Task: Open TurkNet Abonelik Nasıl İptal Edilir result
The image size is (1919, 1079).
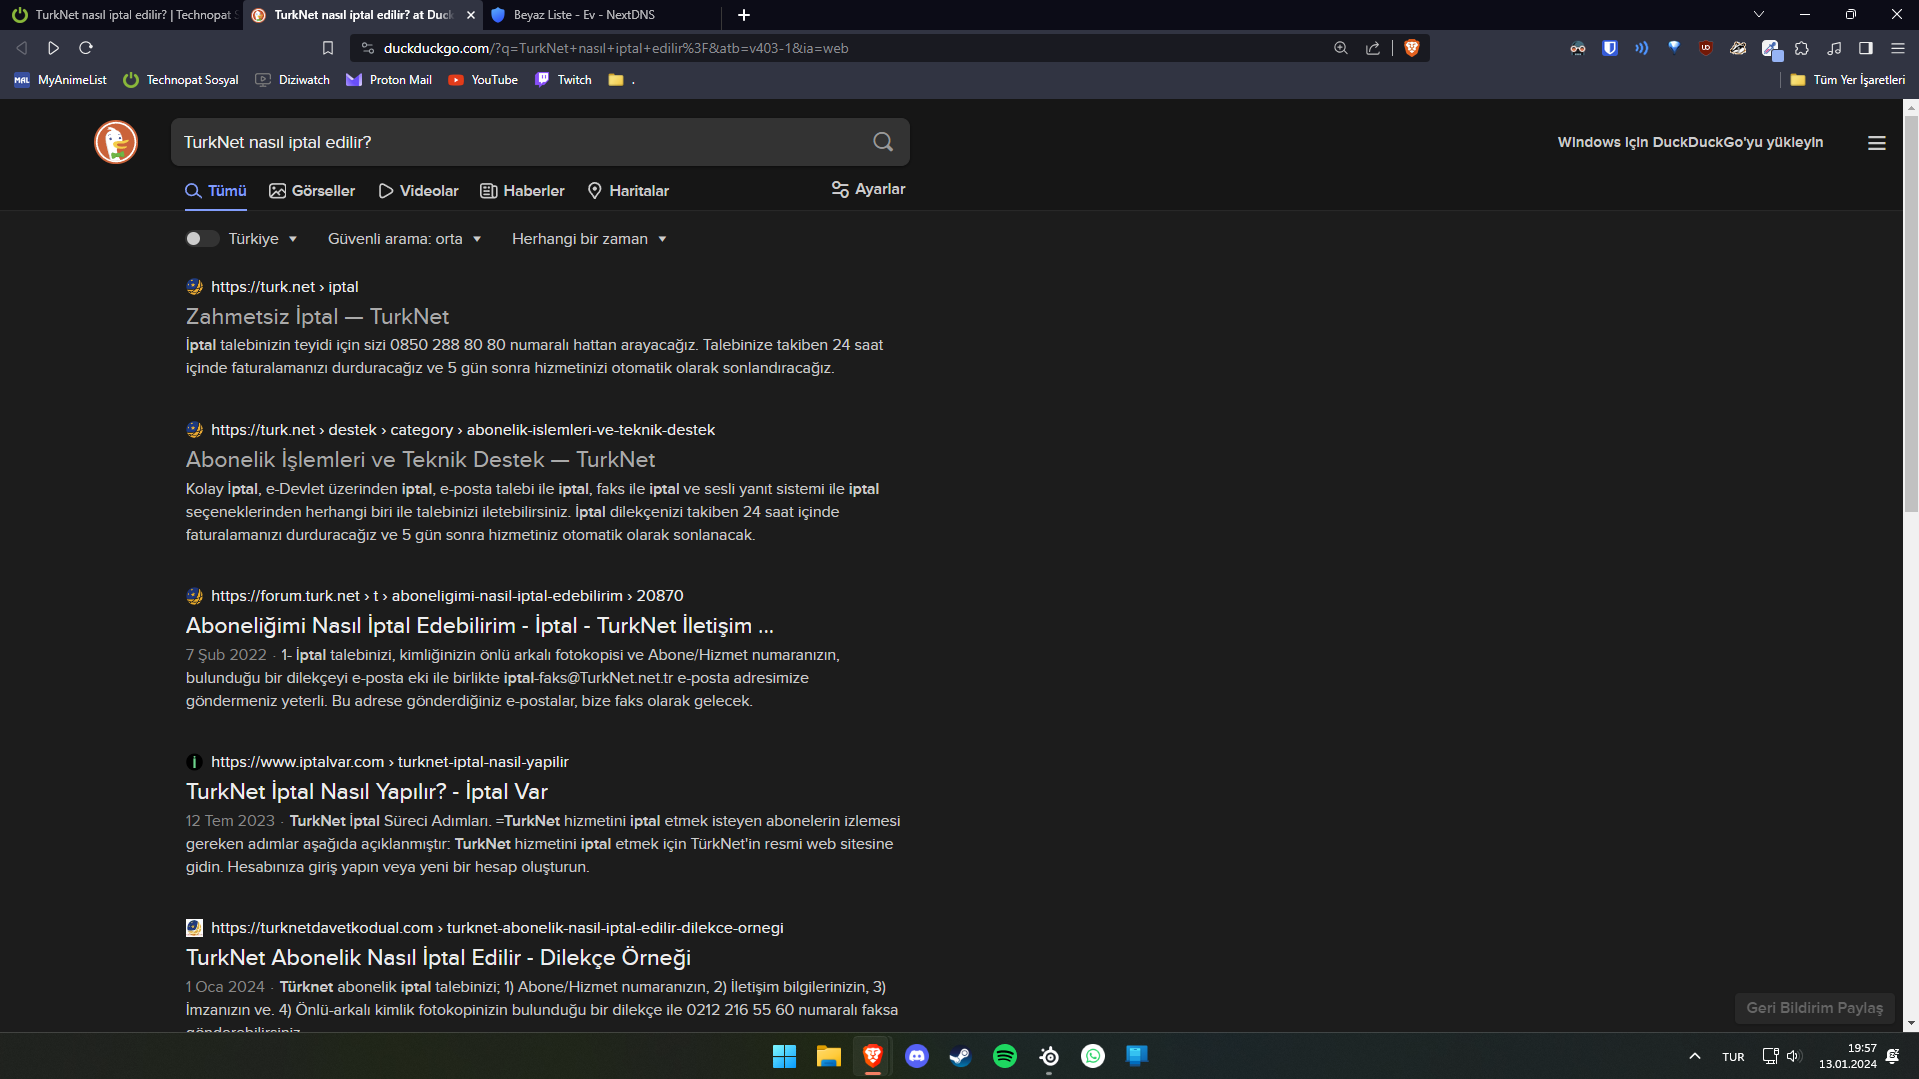Action: [438, 957]
